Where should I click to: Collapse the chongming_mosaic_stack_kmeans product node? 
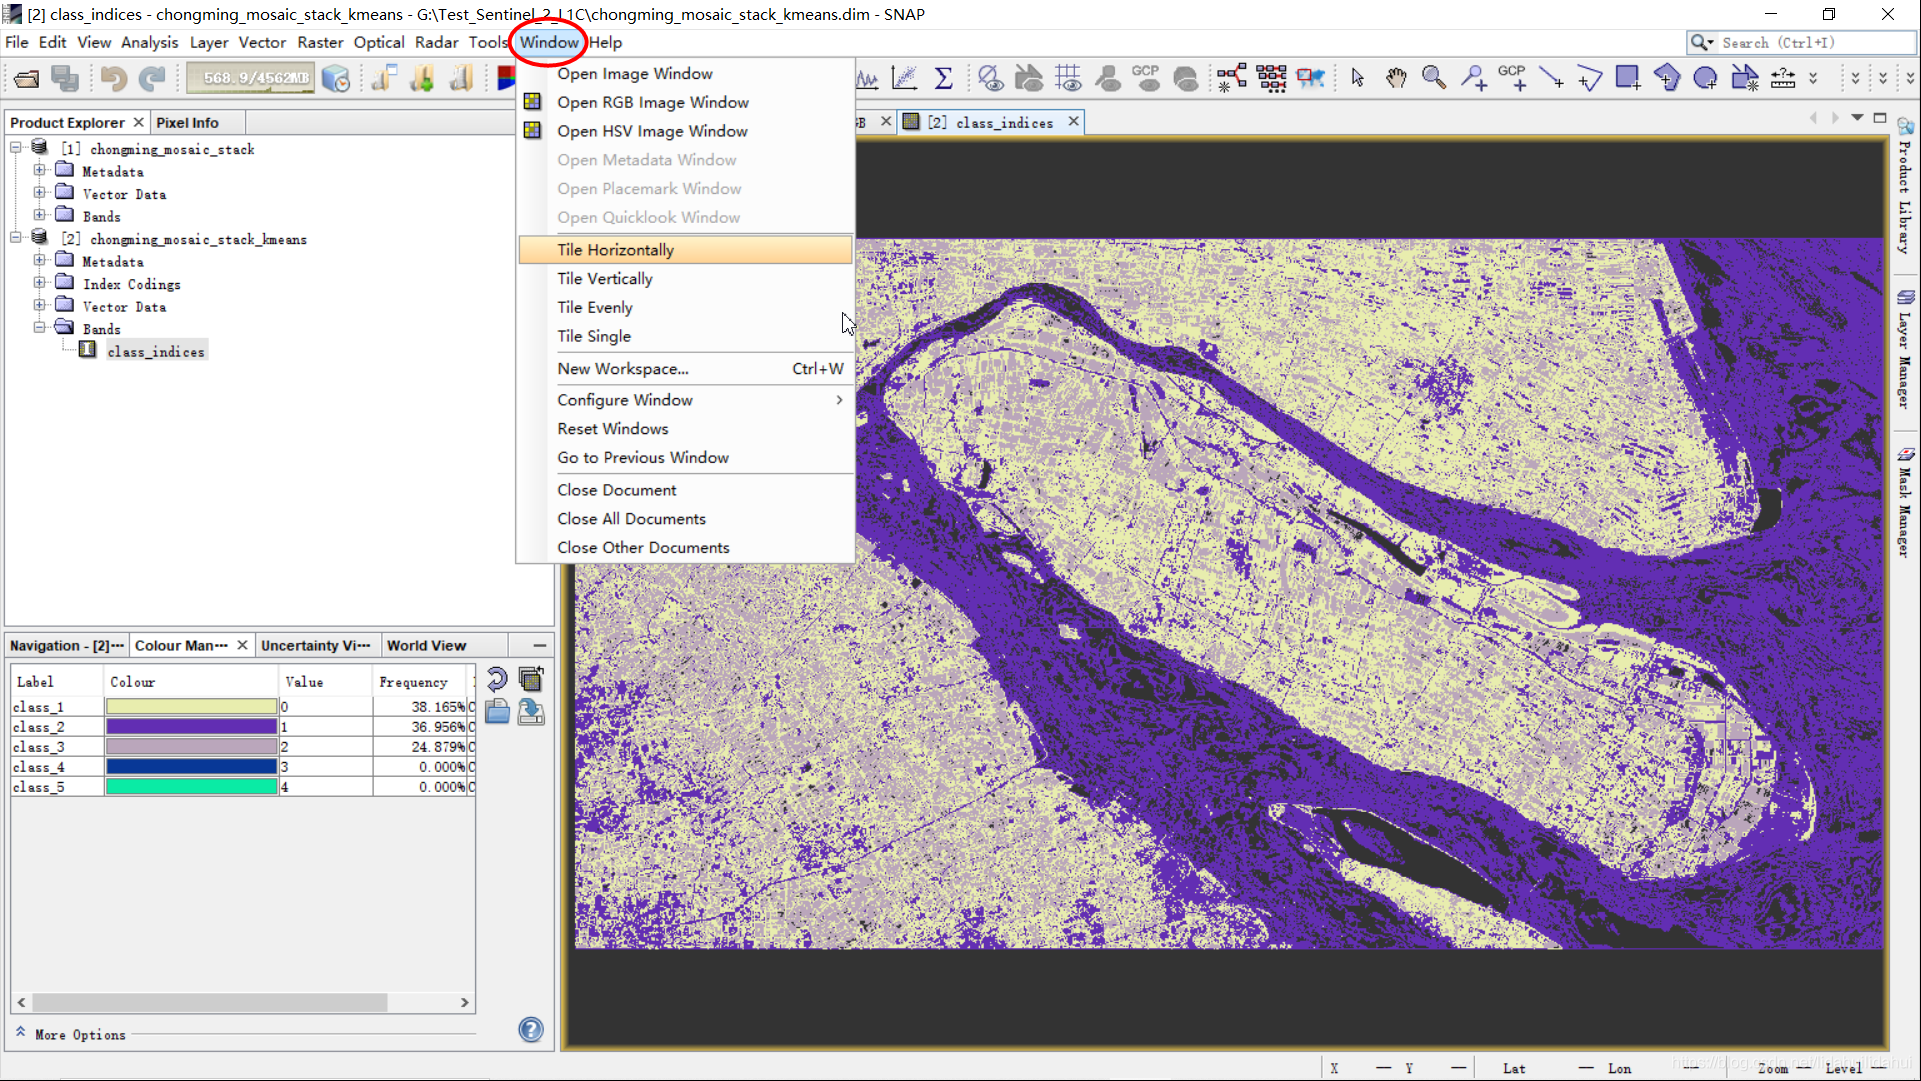tap(16, 238)
